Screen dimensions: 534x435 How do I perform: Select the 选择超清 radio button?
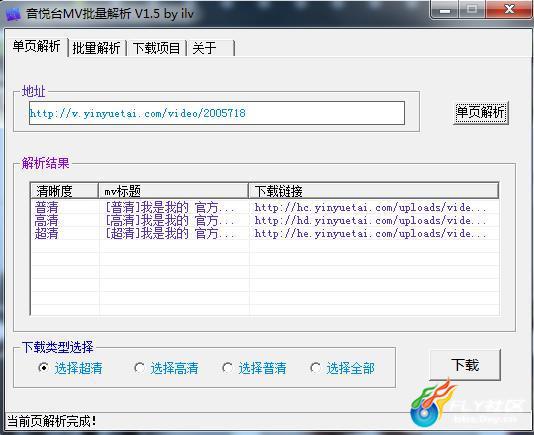(70, 368)
